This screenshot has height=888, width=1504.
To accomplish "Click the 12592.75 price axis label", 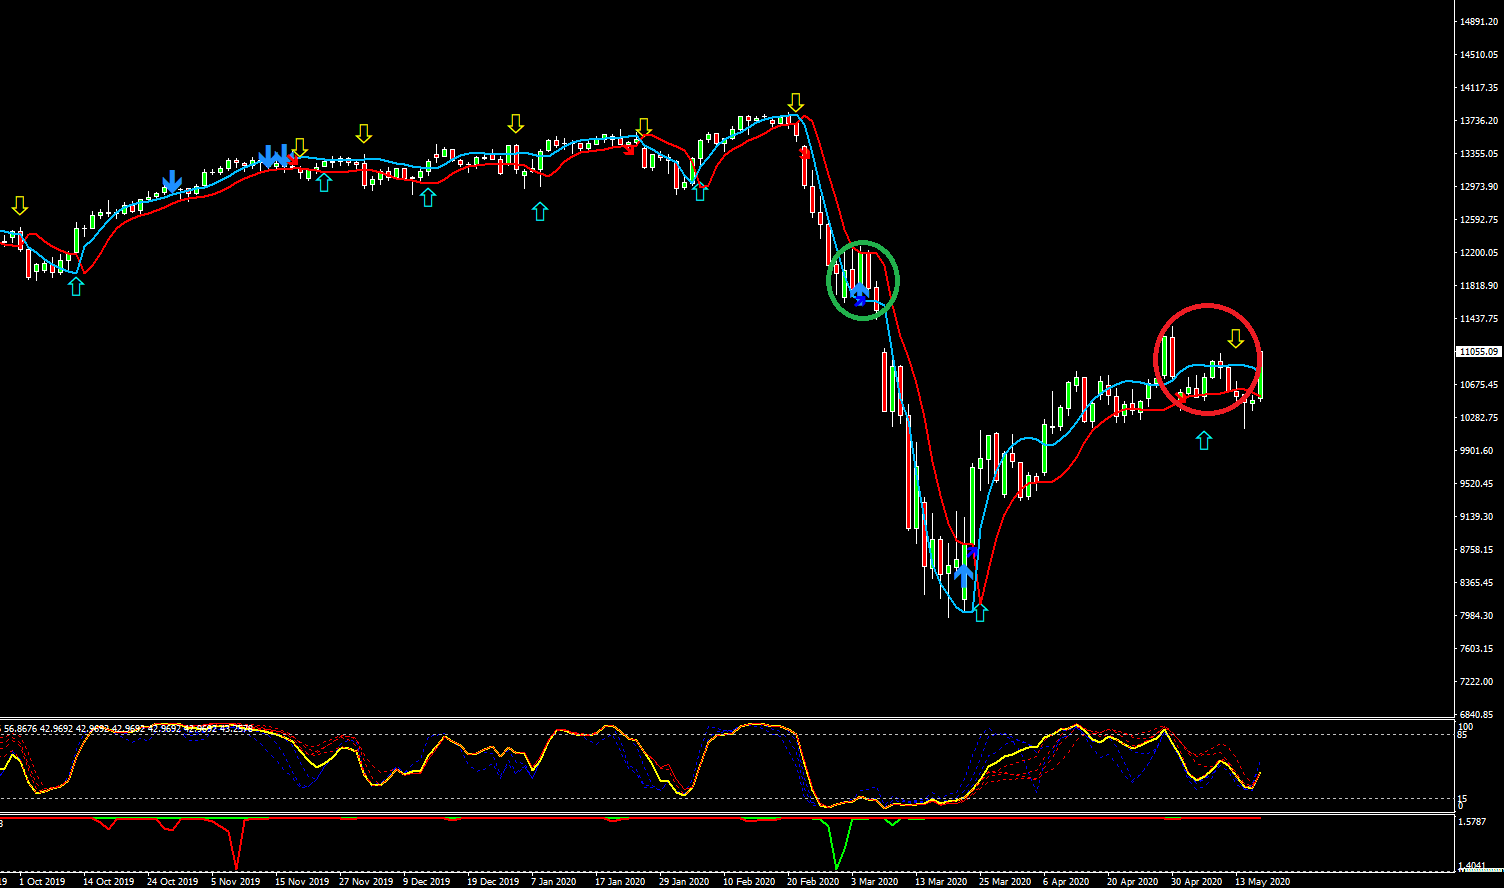I will pyautogui.click(x=1479, y=220).
